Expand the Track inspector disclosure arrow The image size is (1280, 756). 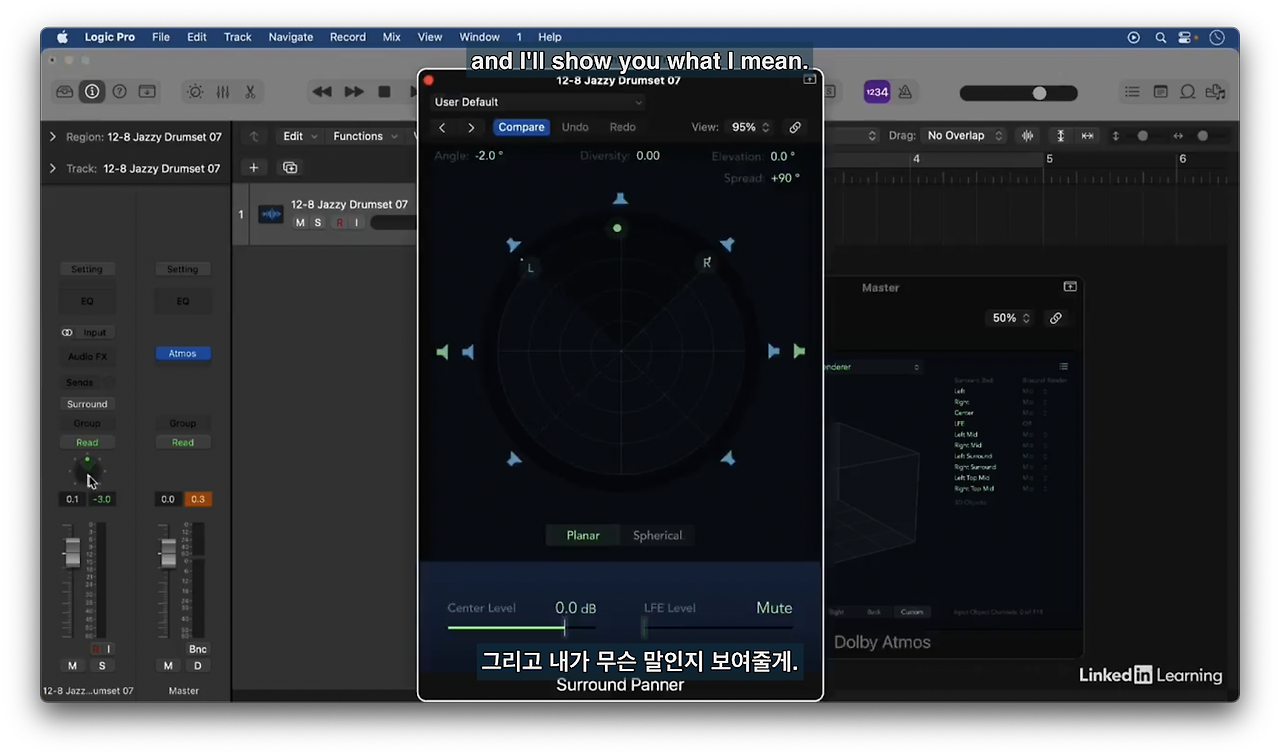[x=52, y=169]
